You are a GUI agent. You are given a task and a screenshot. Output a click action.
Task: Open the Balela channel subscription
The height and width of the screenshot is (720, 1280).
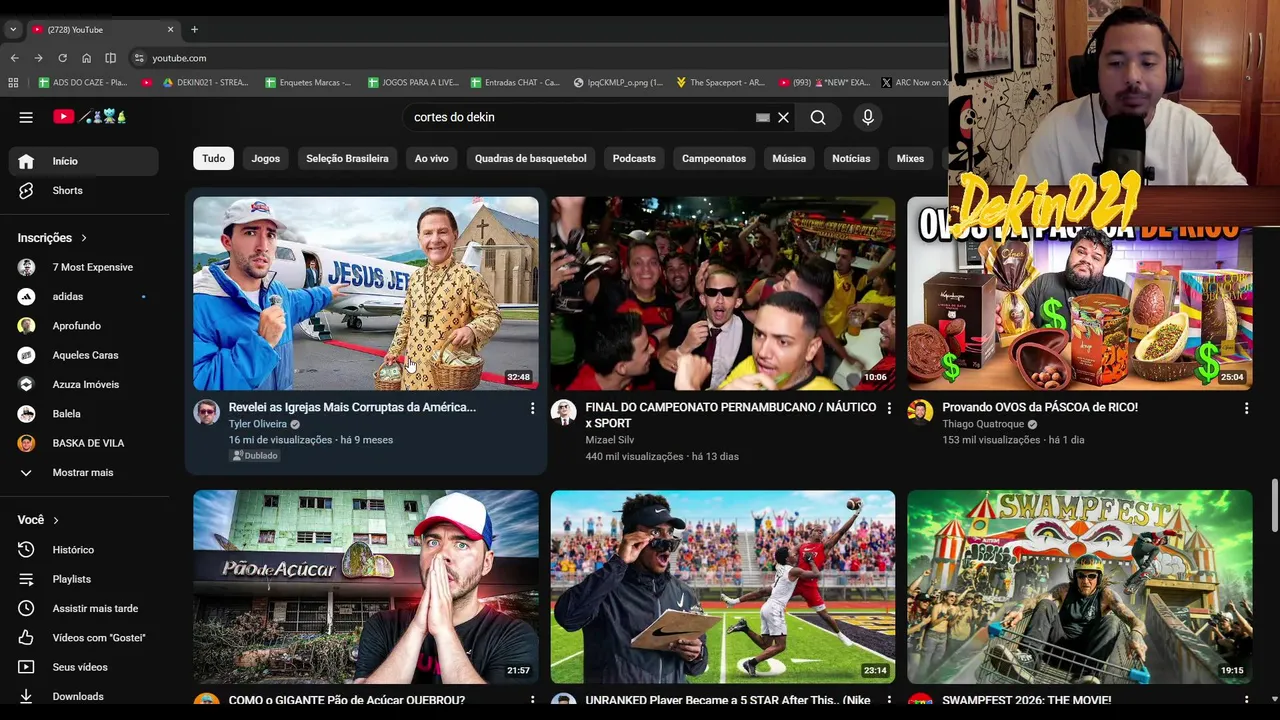[x=83, y=414]
